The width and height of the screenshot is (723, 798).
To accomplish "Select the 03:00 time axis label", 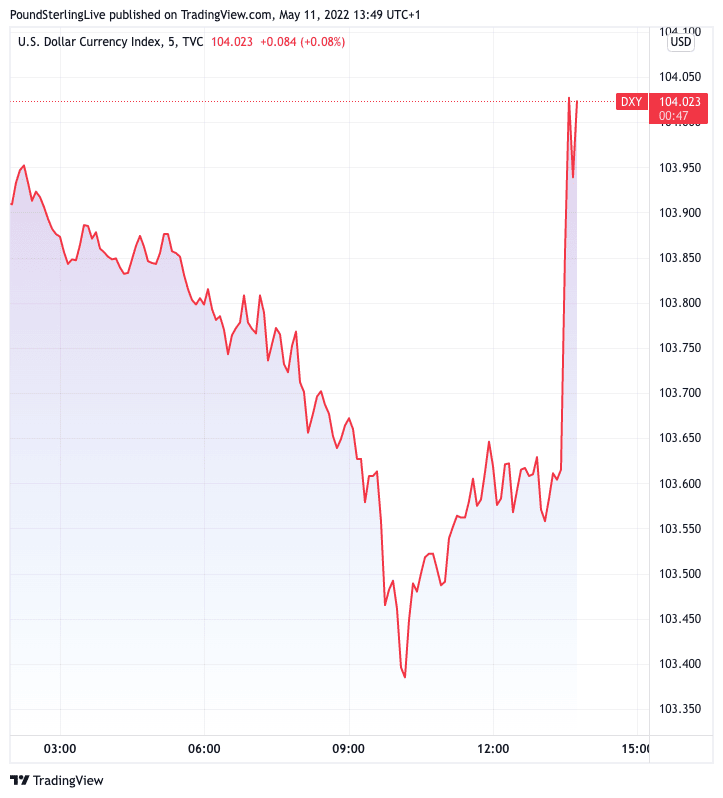I will [x=60, y=748].
